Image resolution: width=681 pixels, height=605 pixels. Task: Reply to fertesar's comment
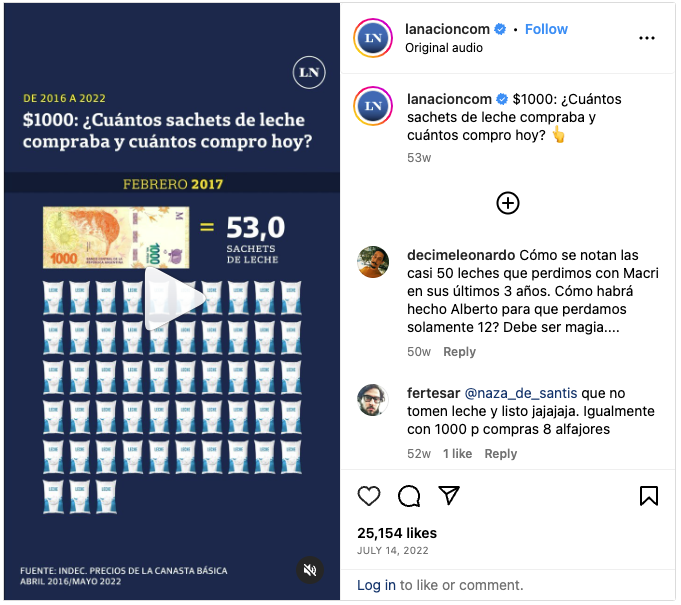tap(500, 454)
